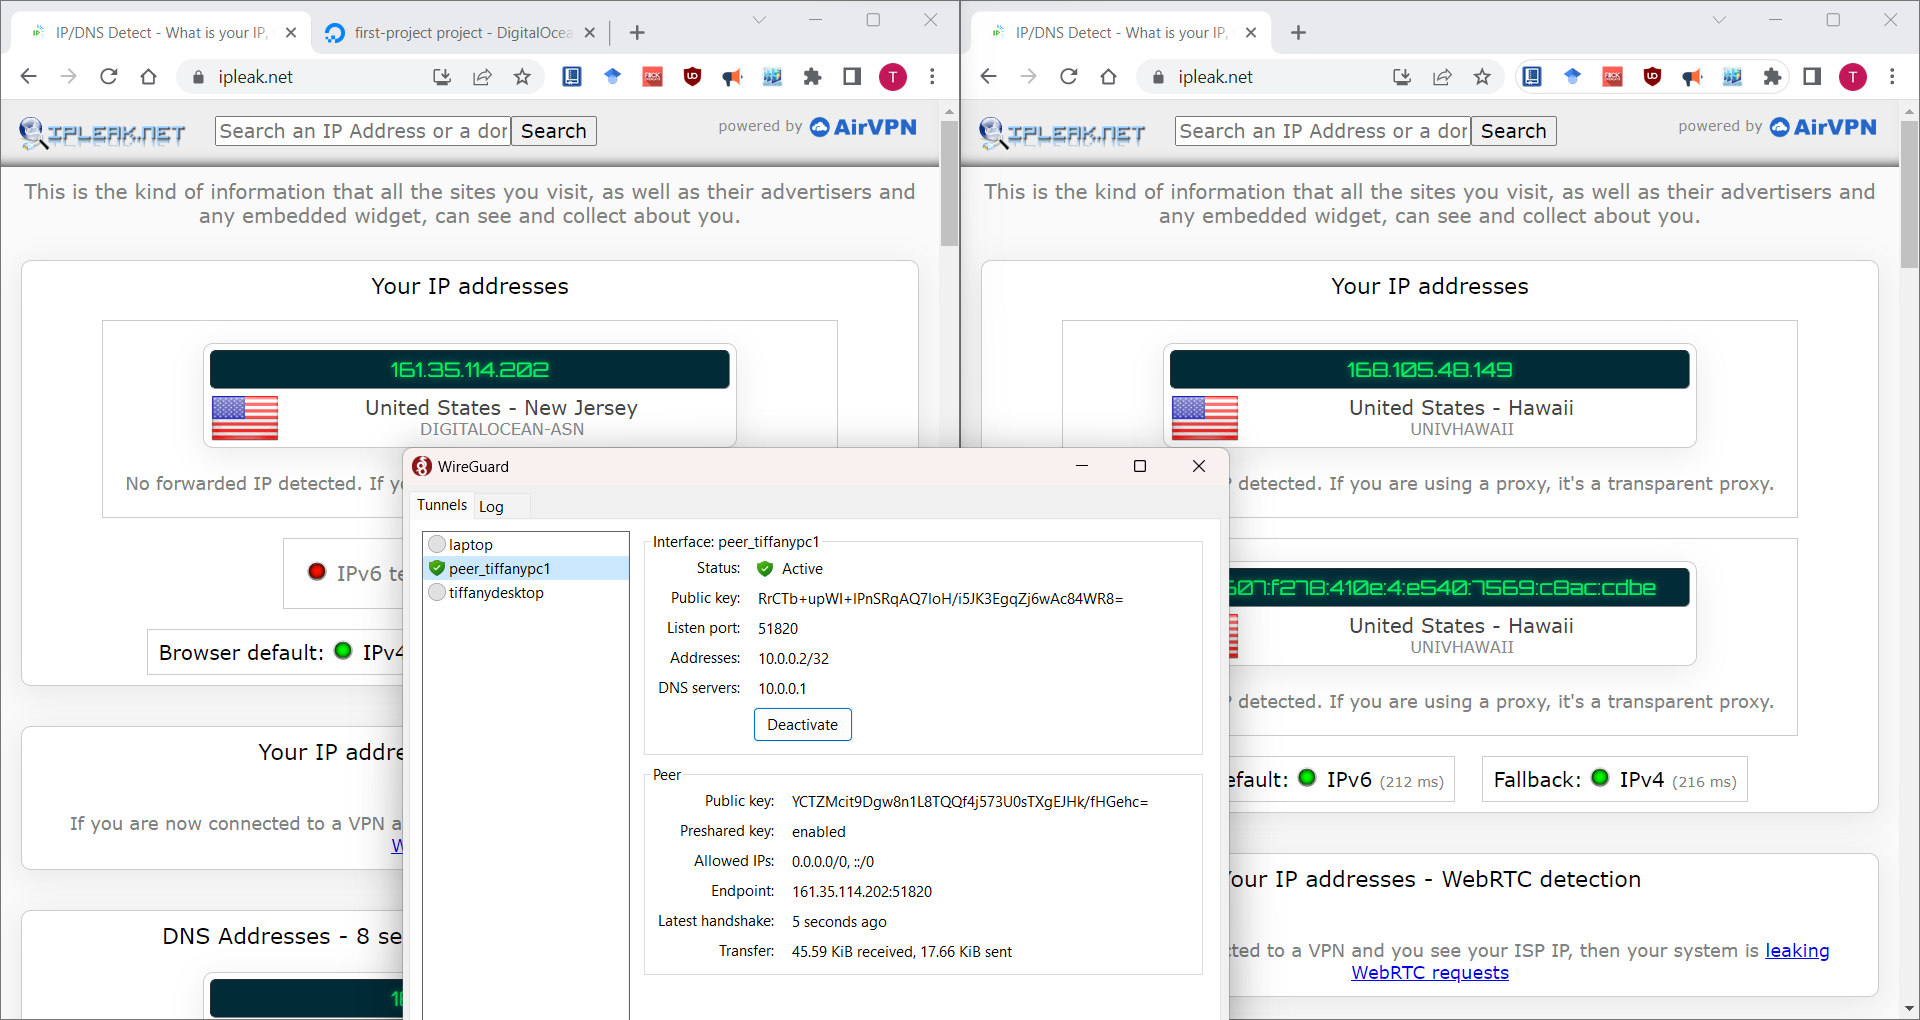Viewport: 1920px width, 1020px height.
Task: Bookmark page with star in right browser
Action: [x=1482, y=77]
